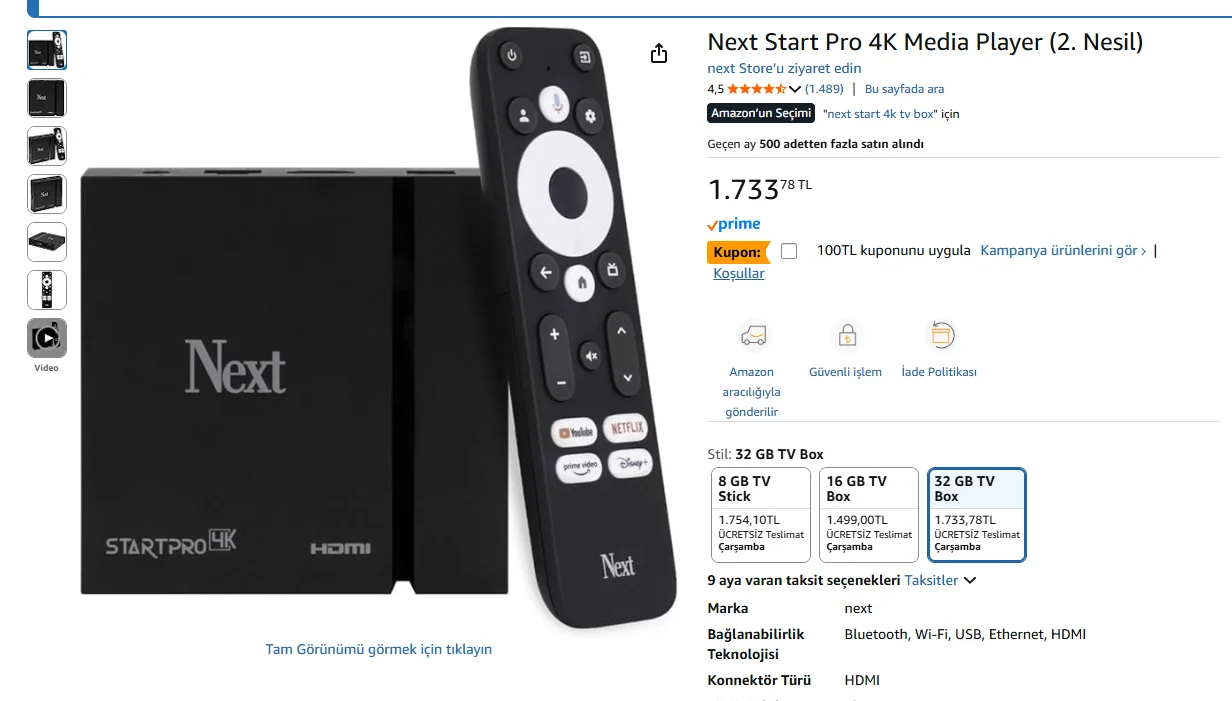This screenshot has width=1232, height=701.
Task: Click the İade Politikası return icon
Action: click(x=941, y=335)
